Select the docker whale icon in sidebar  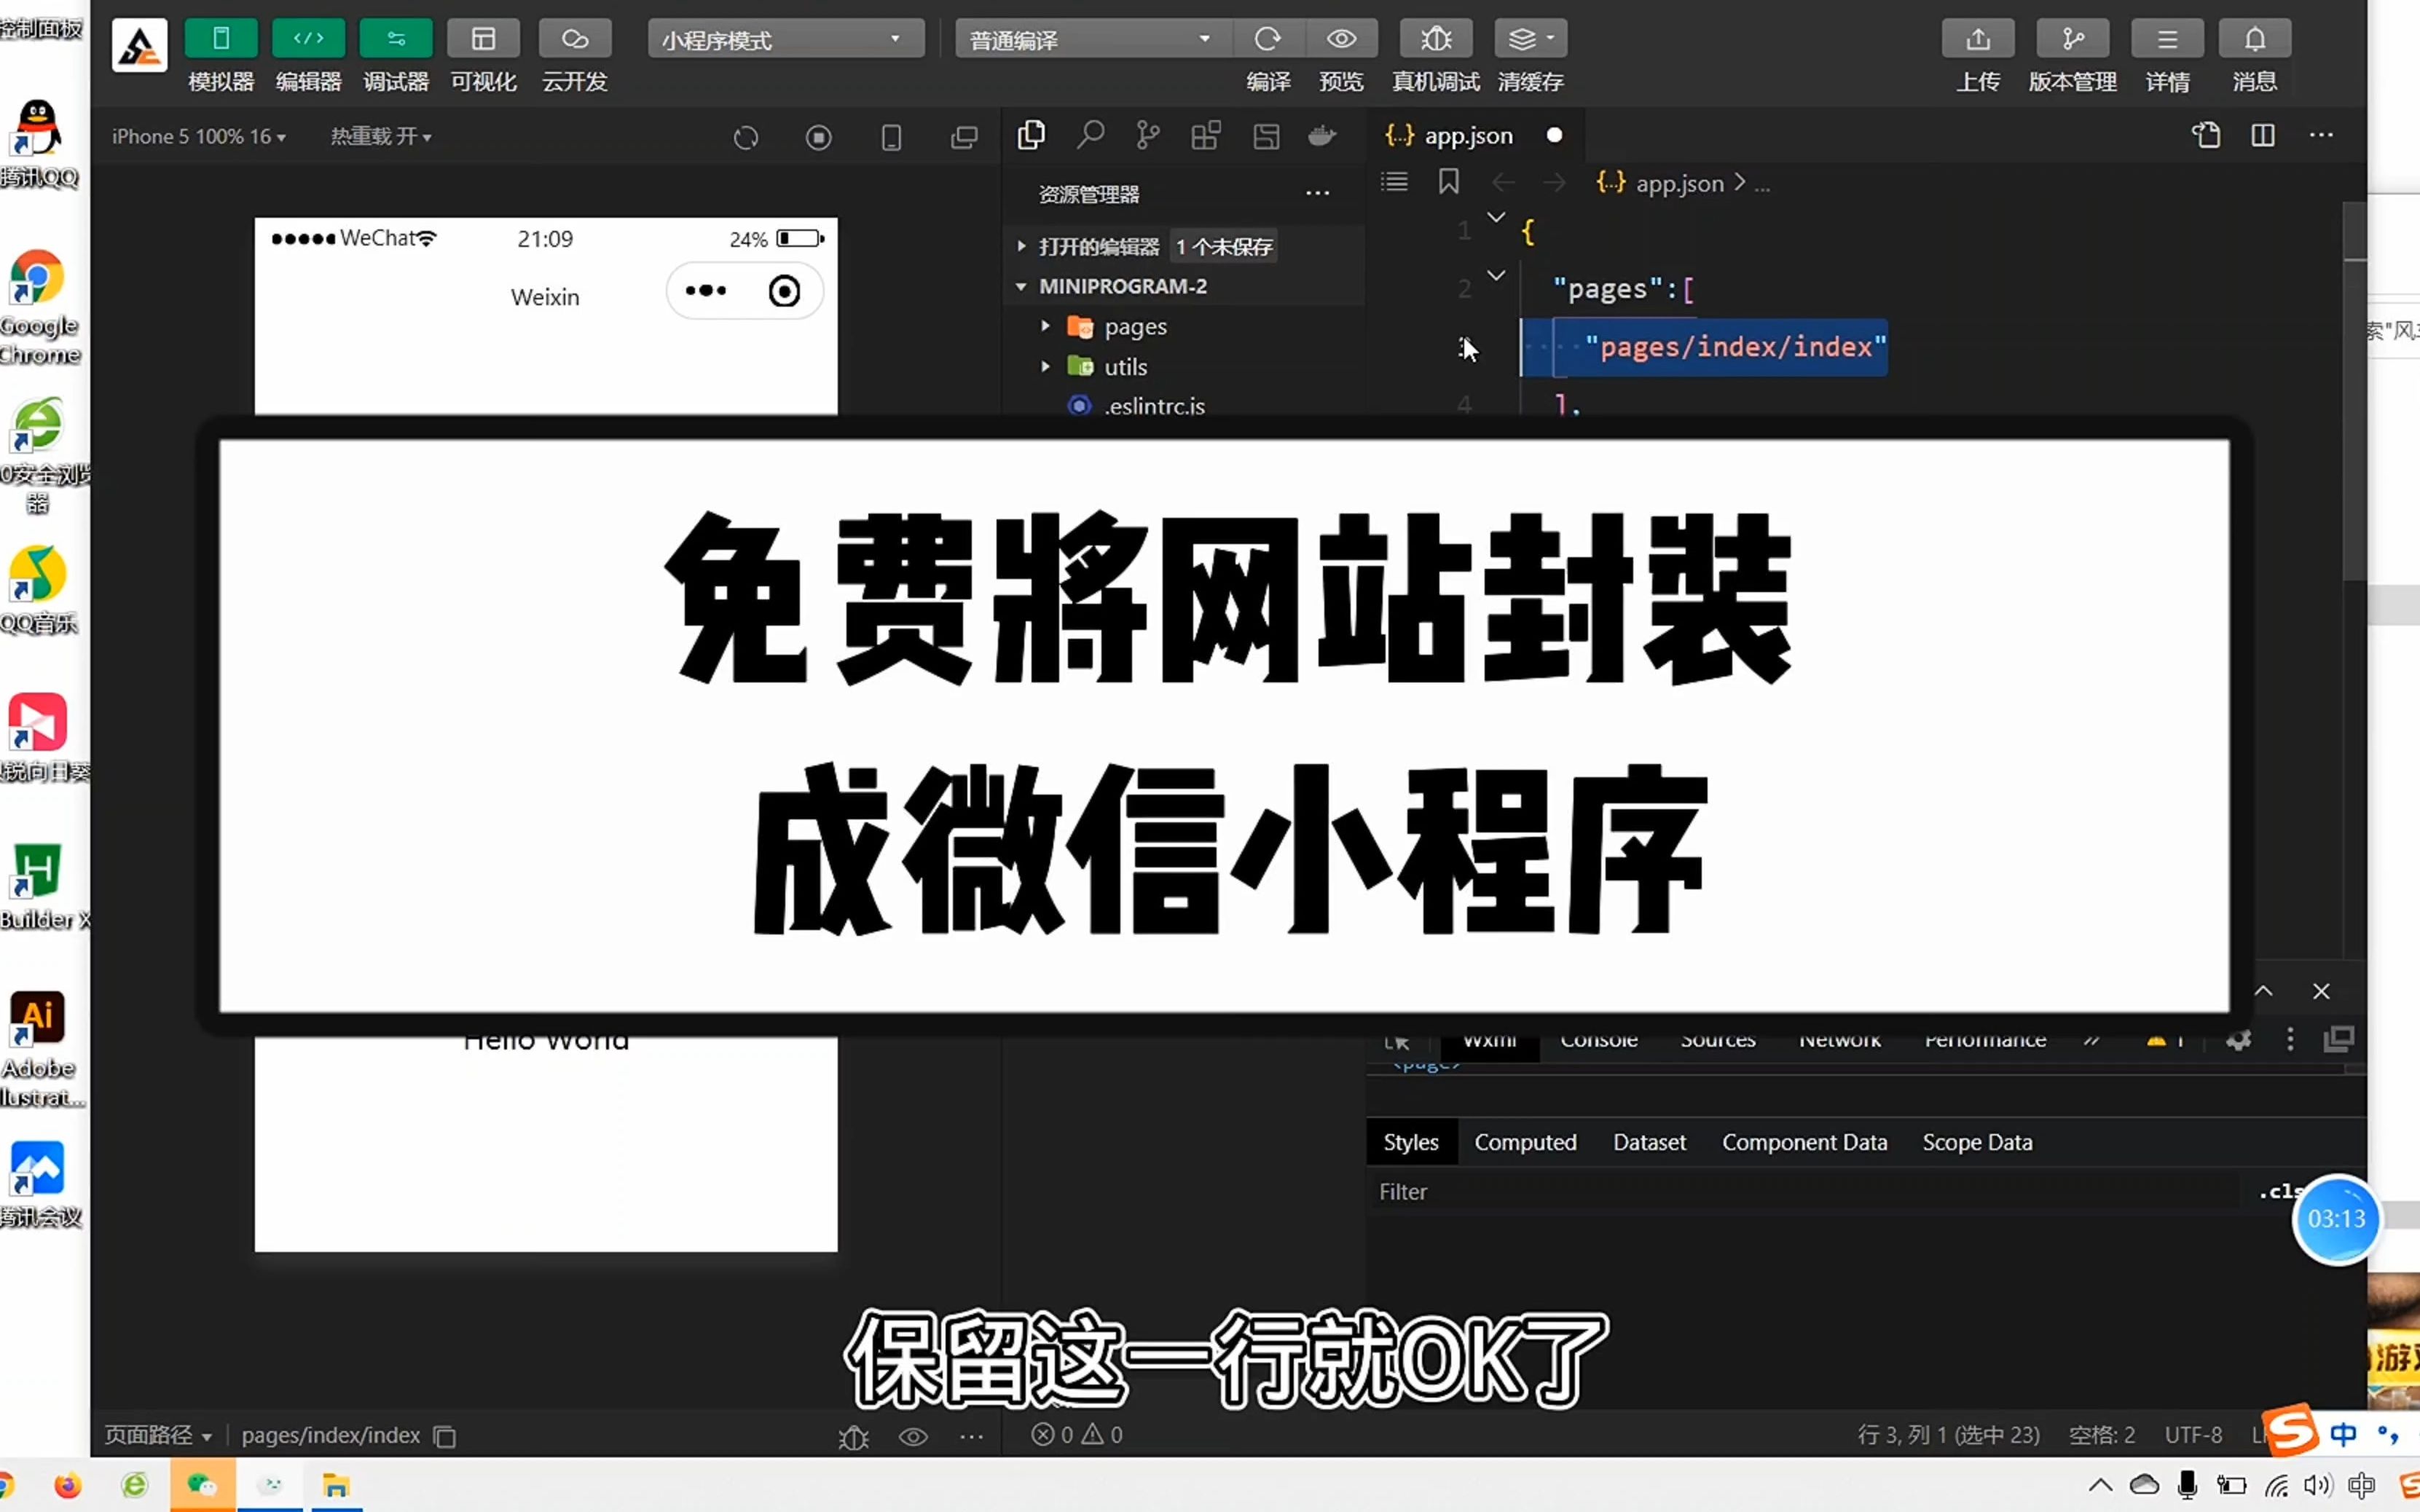(1322, 135)
